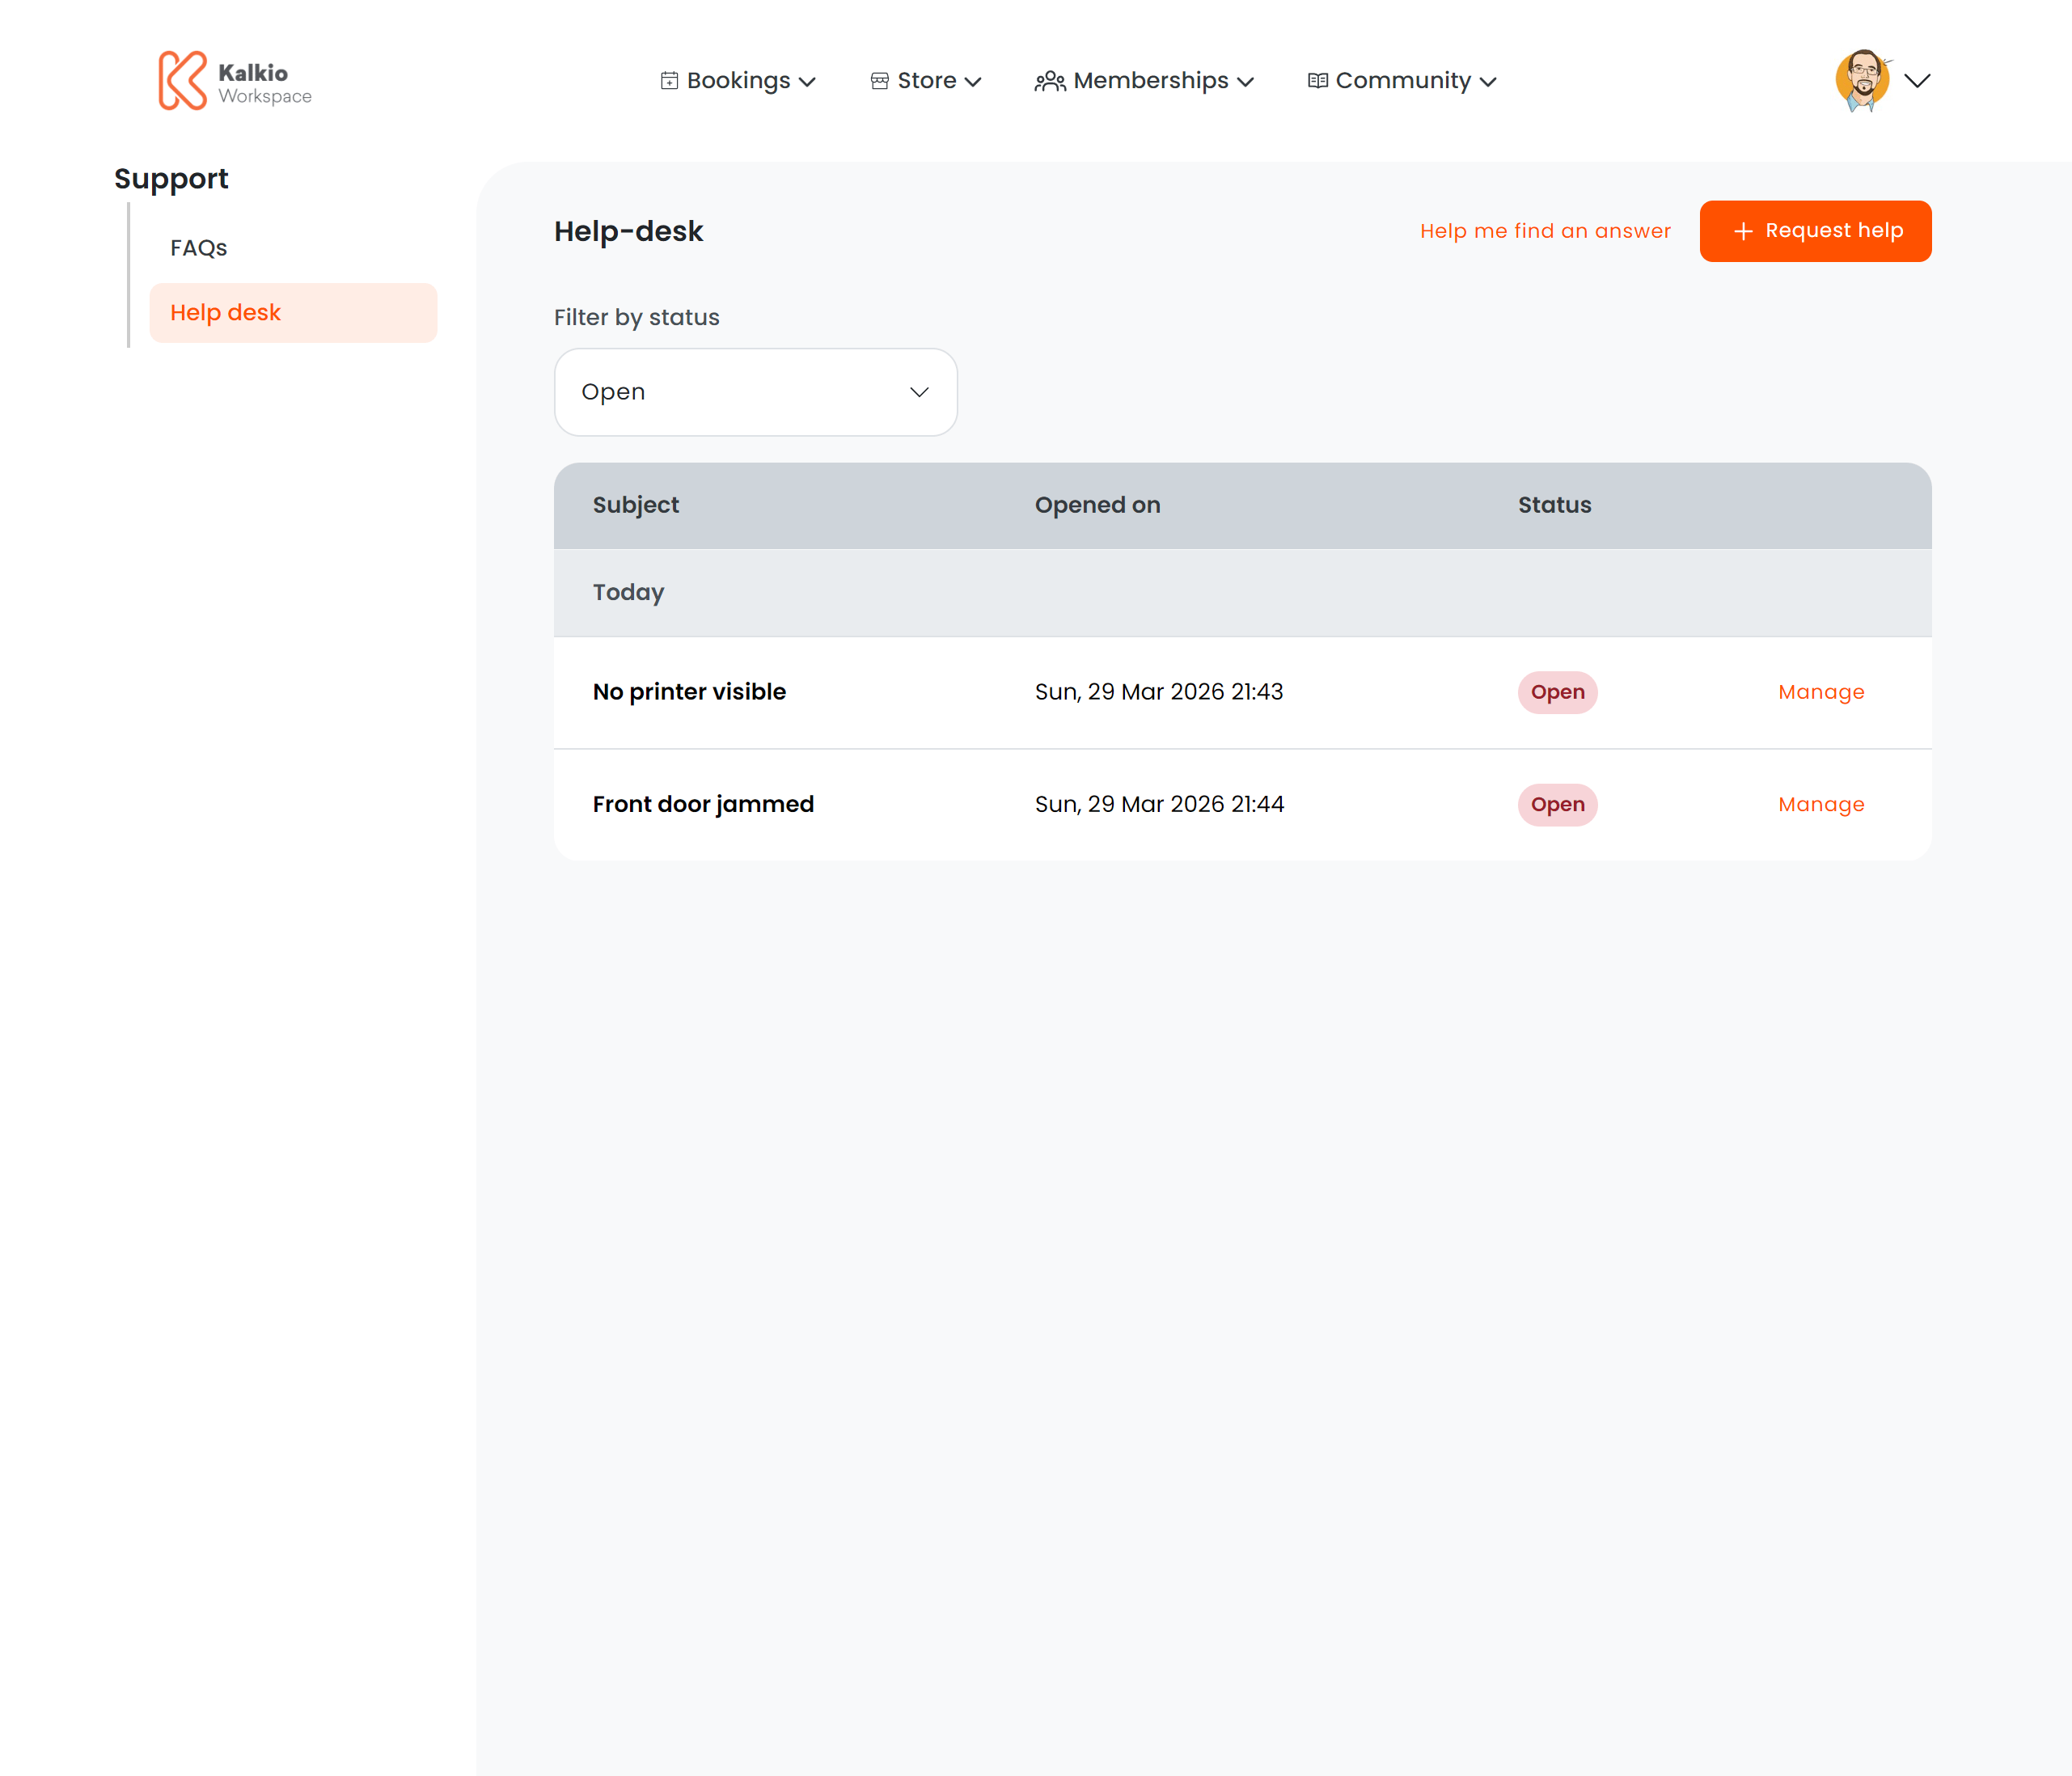Open the No printer visible subject
Image resolution: width=2072 pixels, height=1776 pixels.
[x=689, y=692]
